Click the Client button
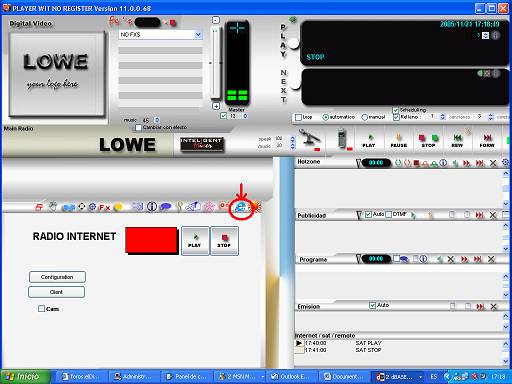 tap(56, 292)
